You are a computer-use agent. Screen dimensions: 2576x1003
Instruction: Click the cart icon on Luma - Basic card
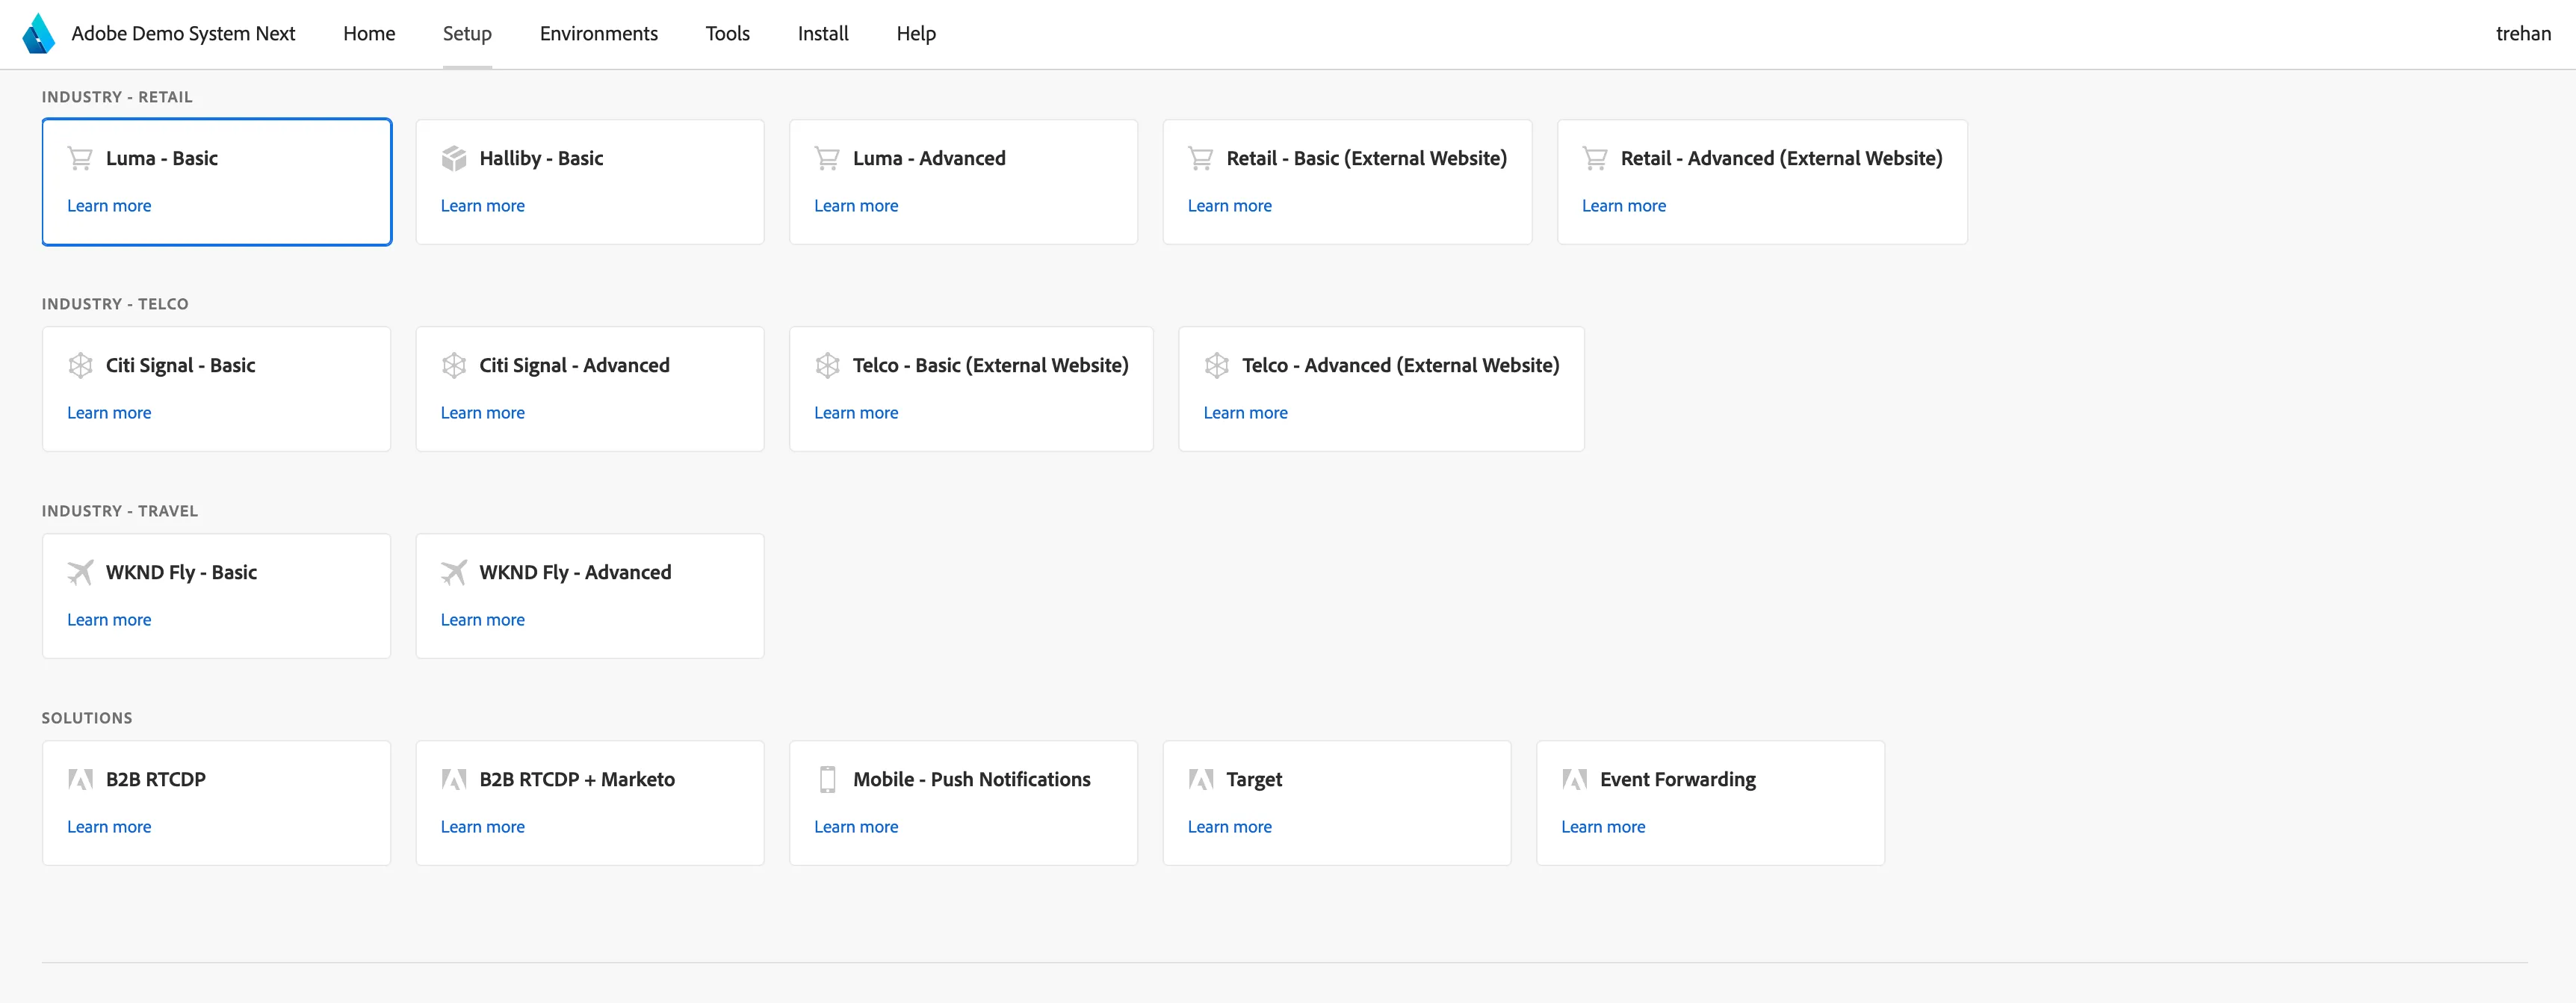point(80,158)
